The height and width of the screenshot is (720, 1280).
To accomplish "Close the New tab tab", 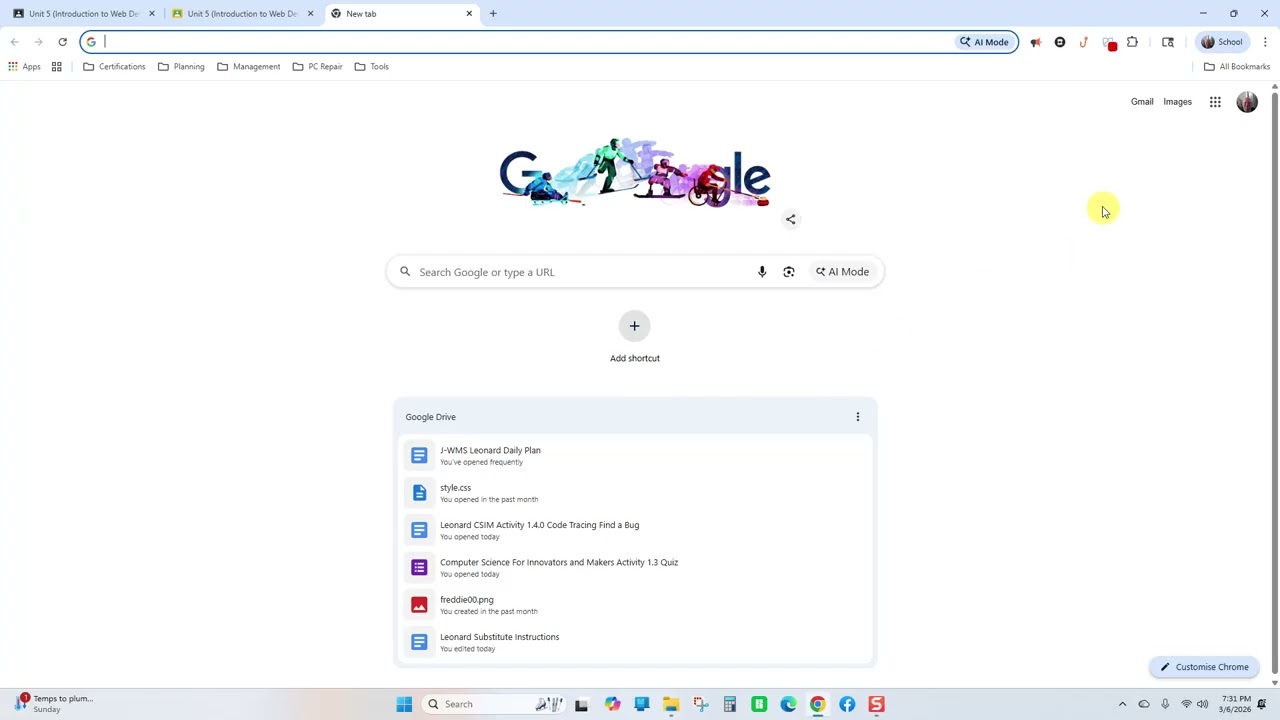I will (x=469, y=14).
